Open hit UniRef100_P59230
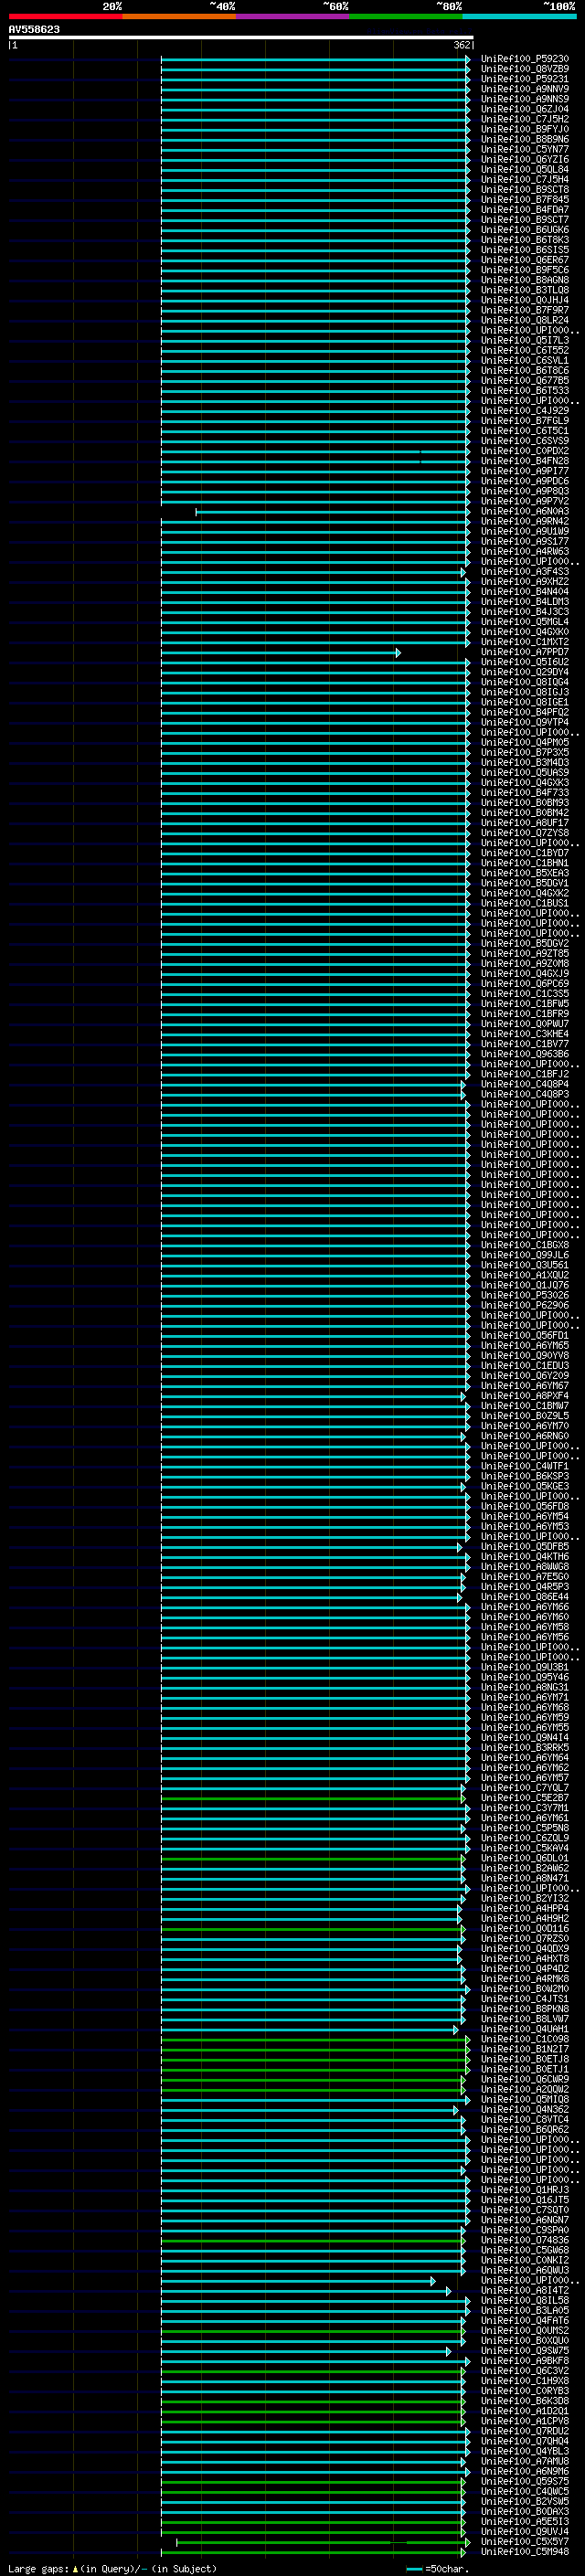This screenshot has height=2576, width=585. pyautogui.click(x=524, y=59)
